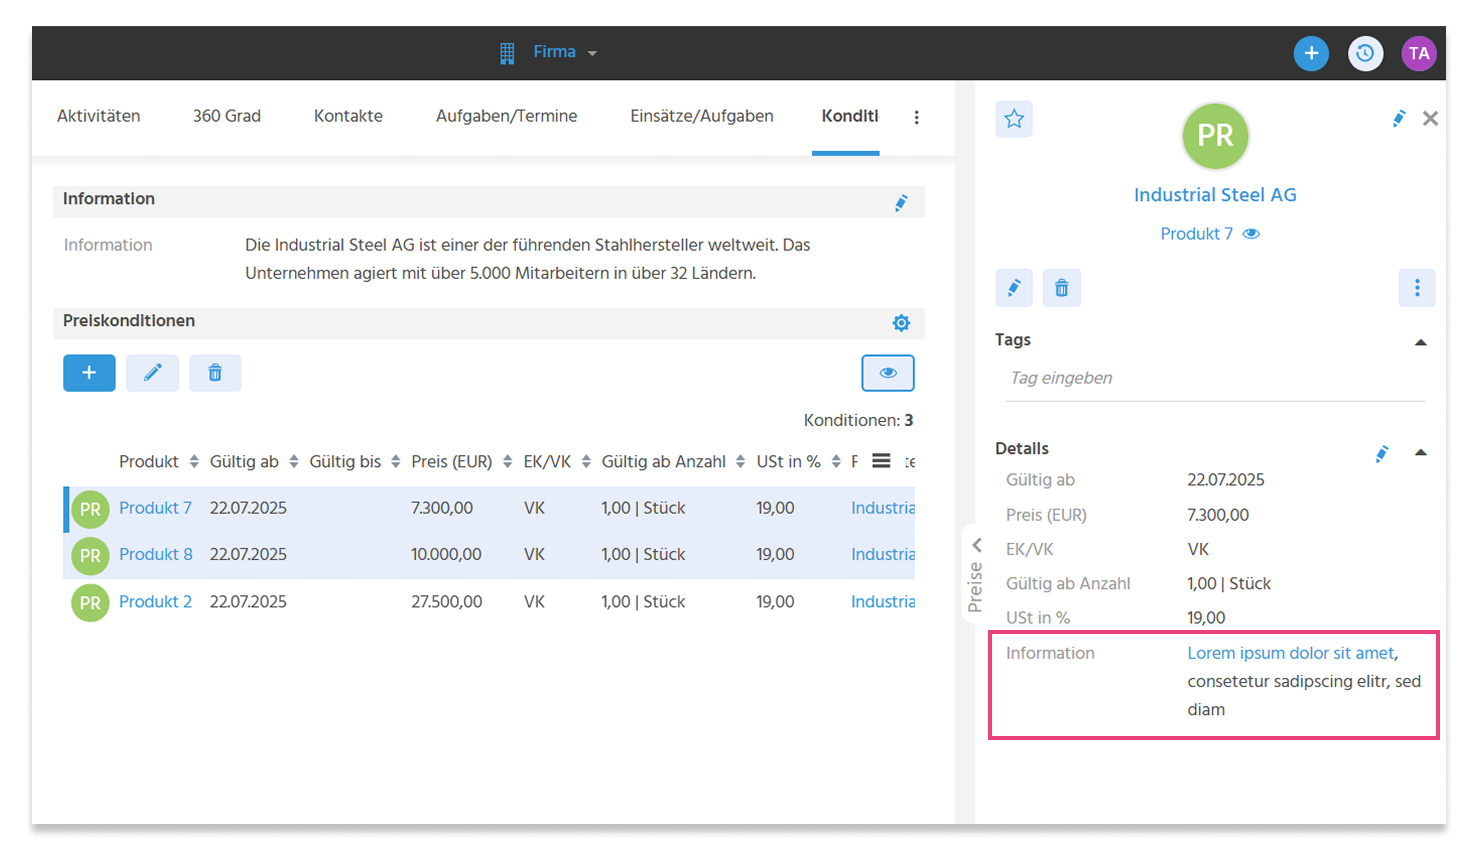Image resolution: width=1466 pixels, height=850 pixels.
Task: Click the Tag eingeben input field
Action: pos(1215,378)
